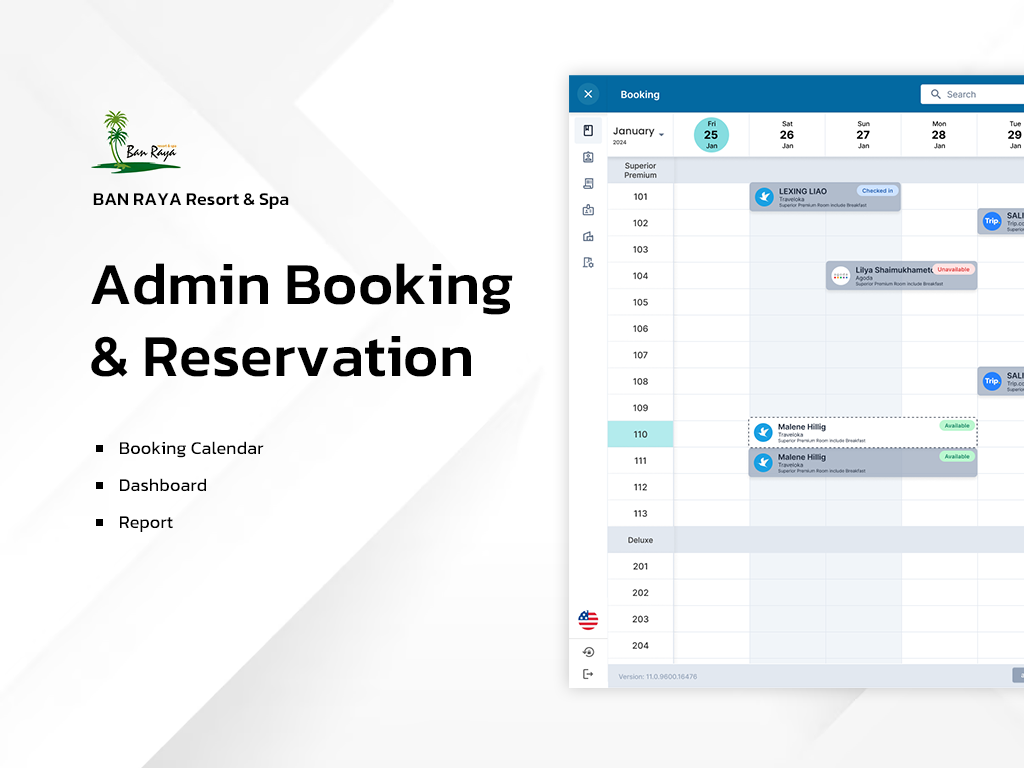
Task: Click the Trip.com icon on room 102 booking
Action: click(991, 221)
